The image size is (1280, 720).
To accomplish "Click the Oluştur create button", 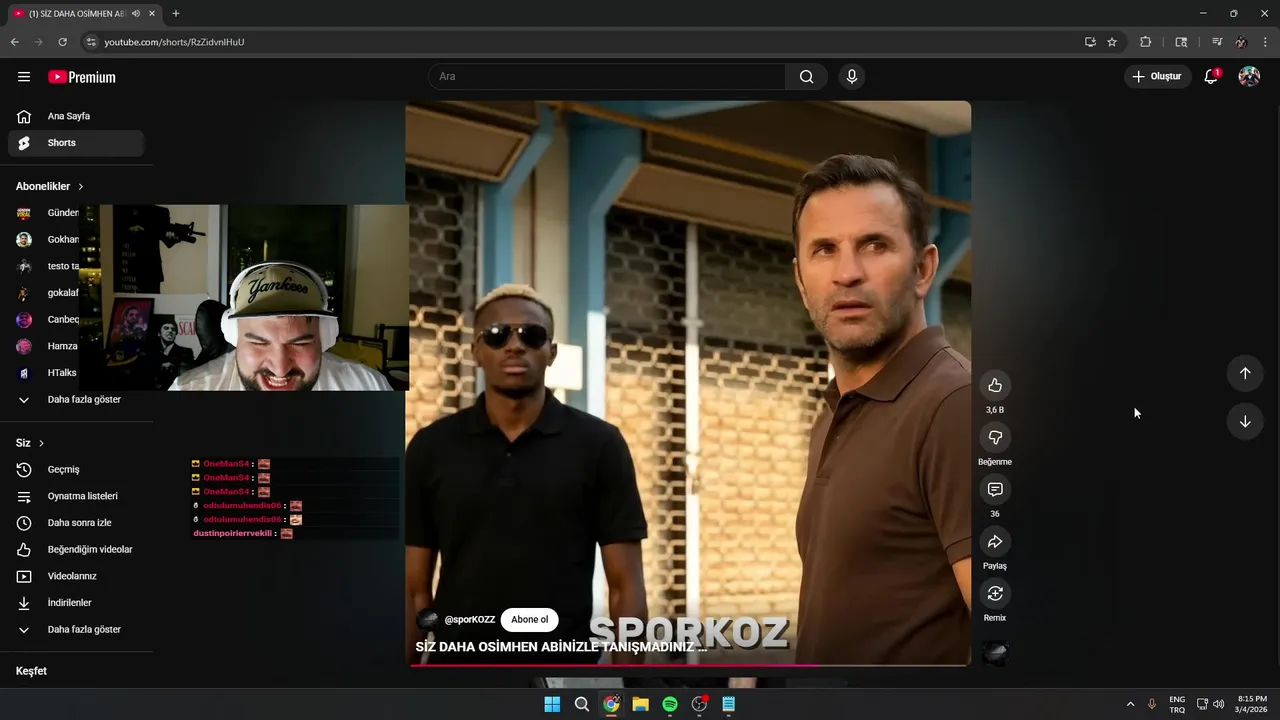I will 1158,77.
